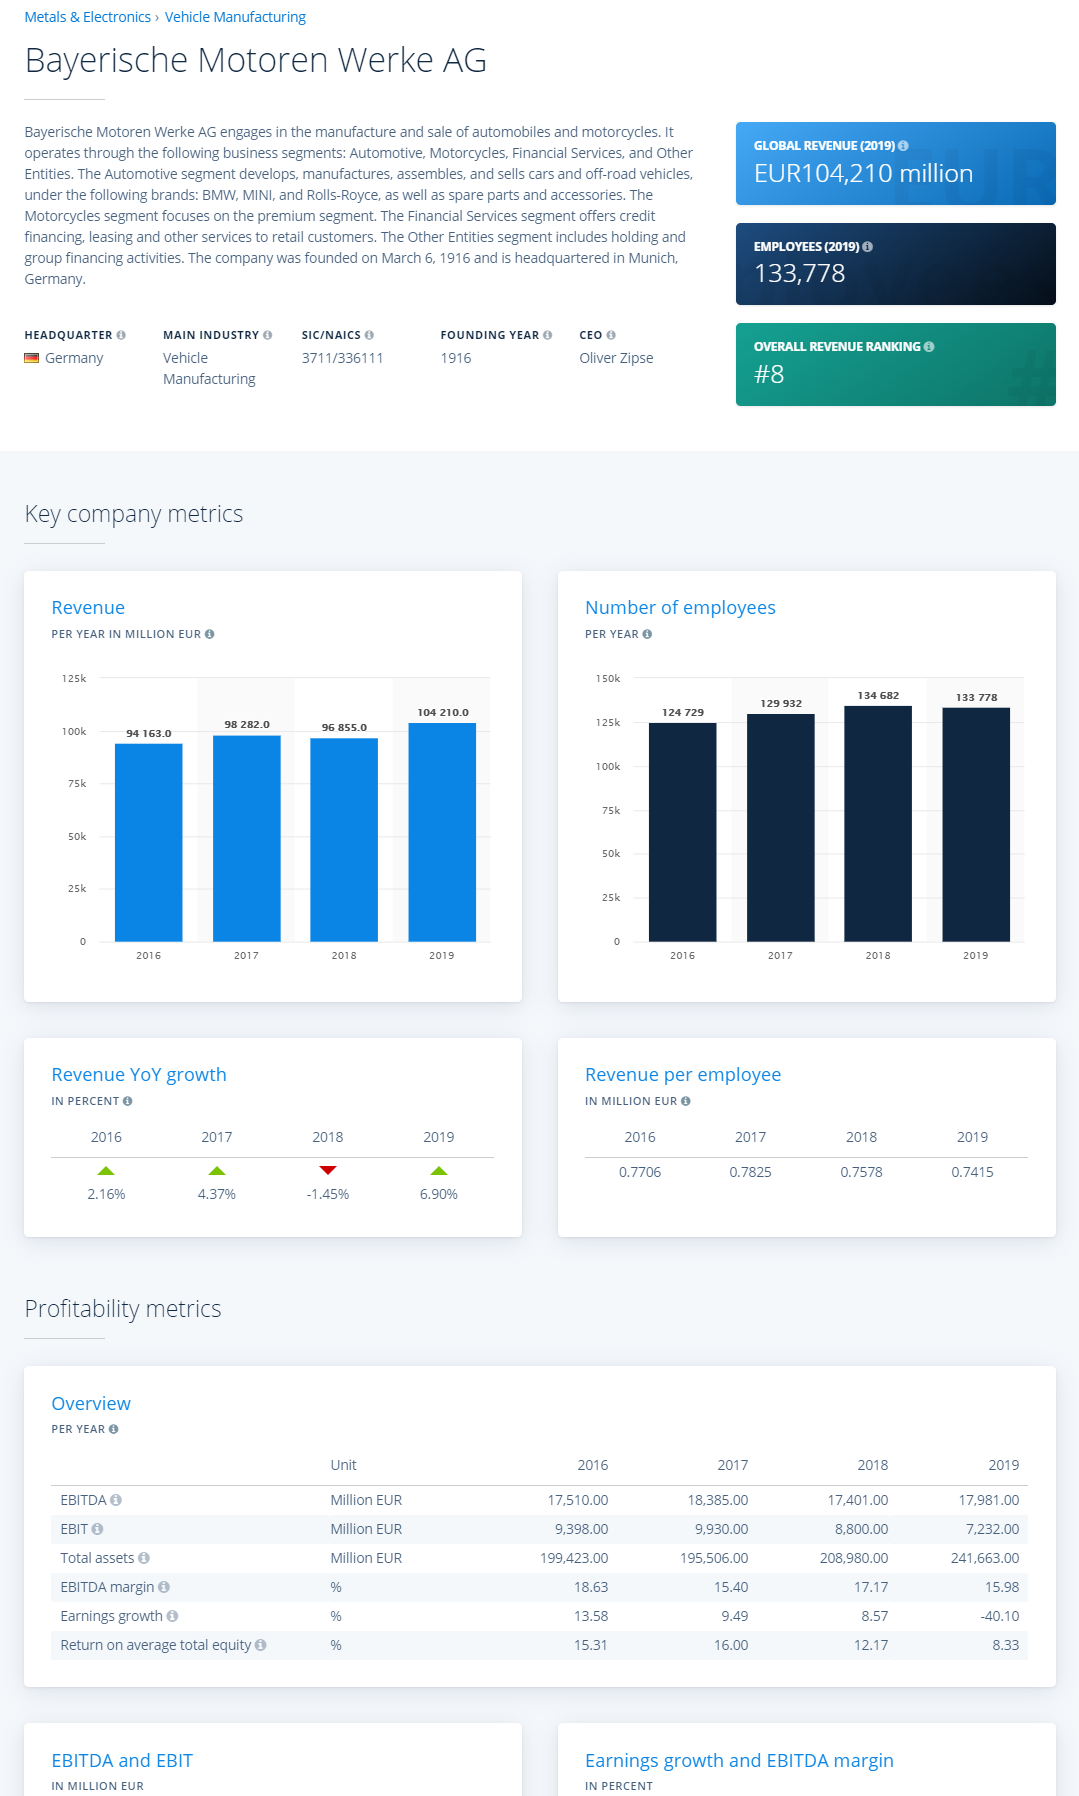Click the 2017 revenue bar labeled 98 282.0
The image size is (1079, 1796).
click(247, 838)
